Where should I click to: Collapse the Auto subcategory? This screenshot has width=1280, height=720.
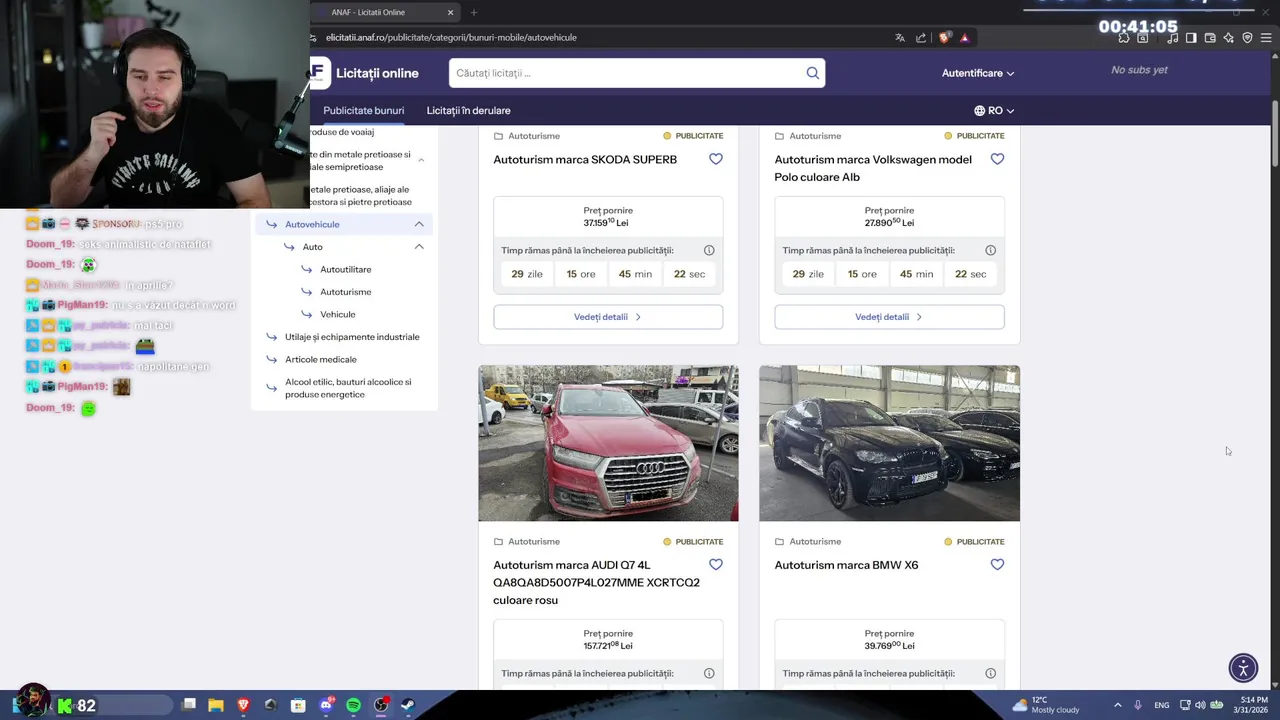click(419, 247)
